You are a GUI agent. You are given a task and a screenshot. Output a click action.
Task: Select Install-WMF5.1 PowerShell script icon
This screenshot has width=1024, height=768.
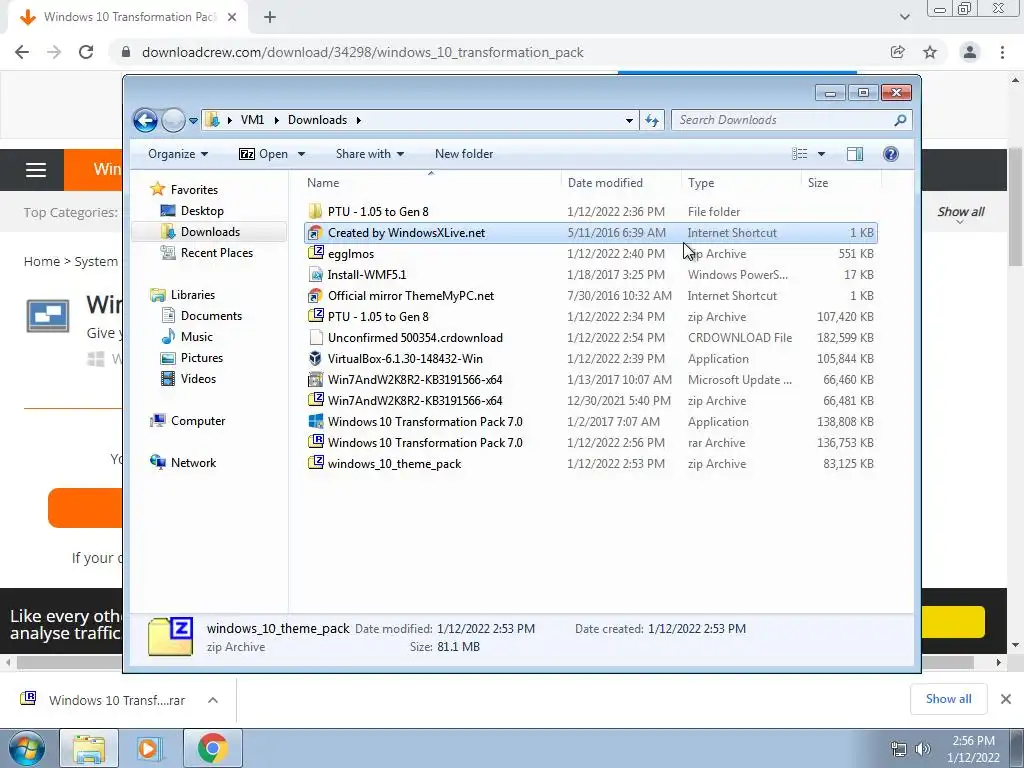315,274
